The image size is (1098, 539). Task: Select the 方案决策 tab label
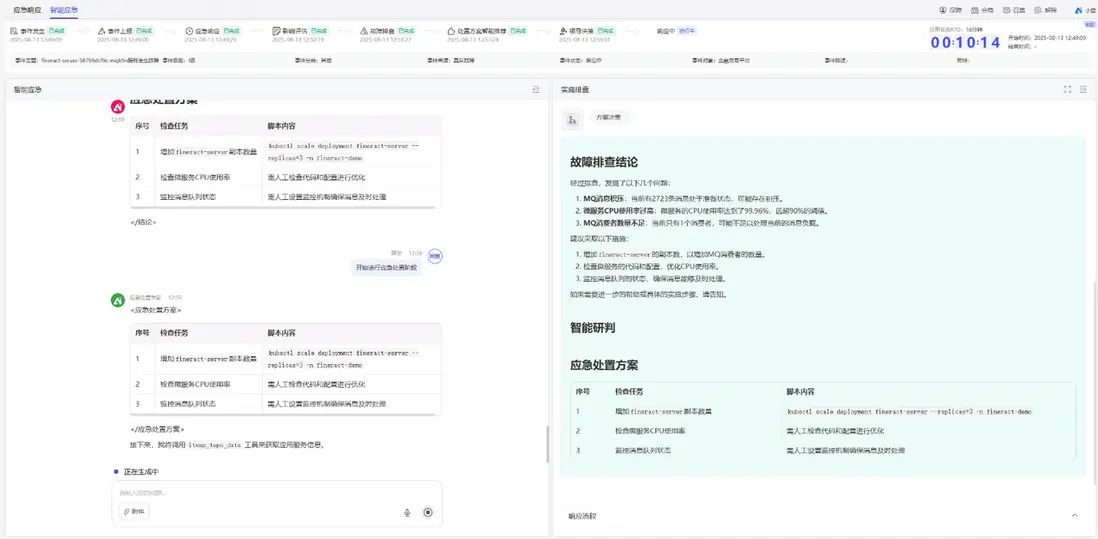pos(608,118)
